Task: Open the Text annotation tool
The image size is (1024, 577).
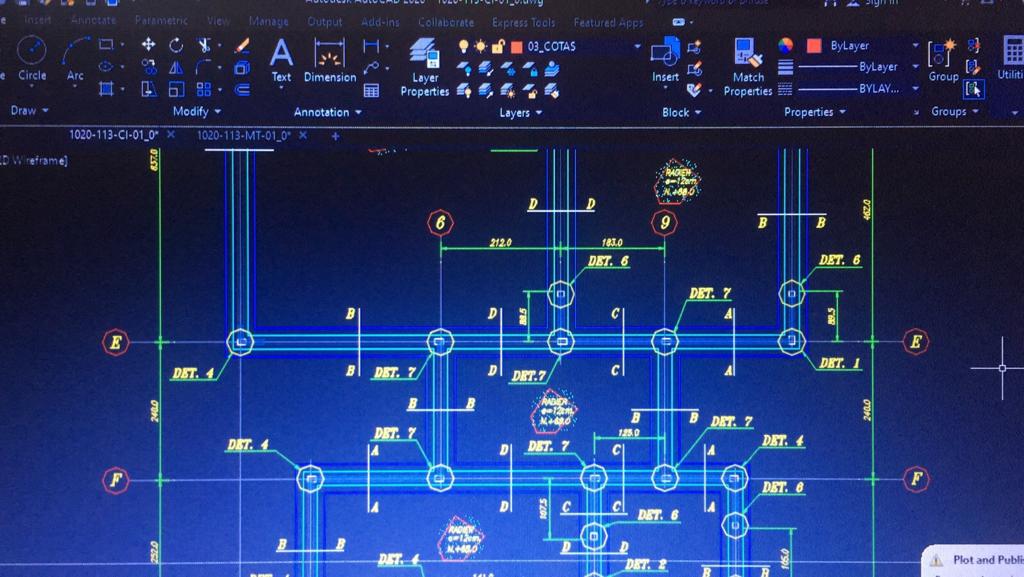Action: point(281,58)
